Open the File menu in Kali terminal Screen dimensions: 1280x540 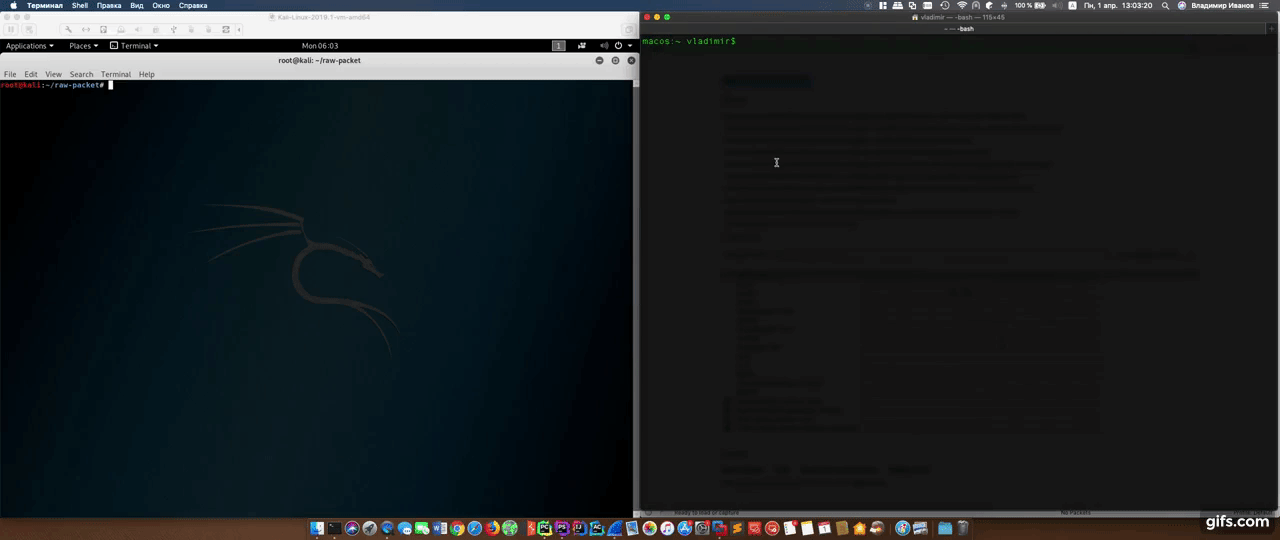click(x=10, y=74)
